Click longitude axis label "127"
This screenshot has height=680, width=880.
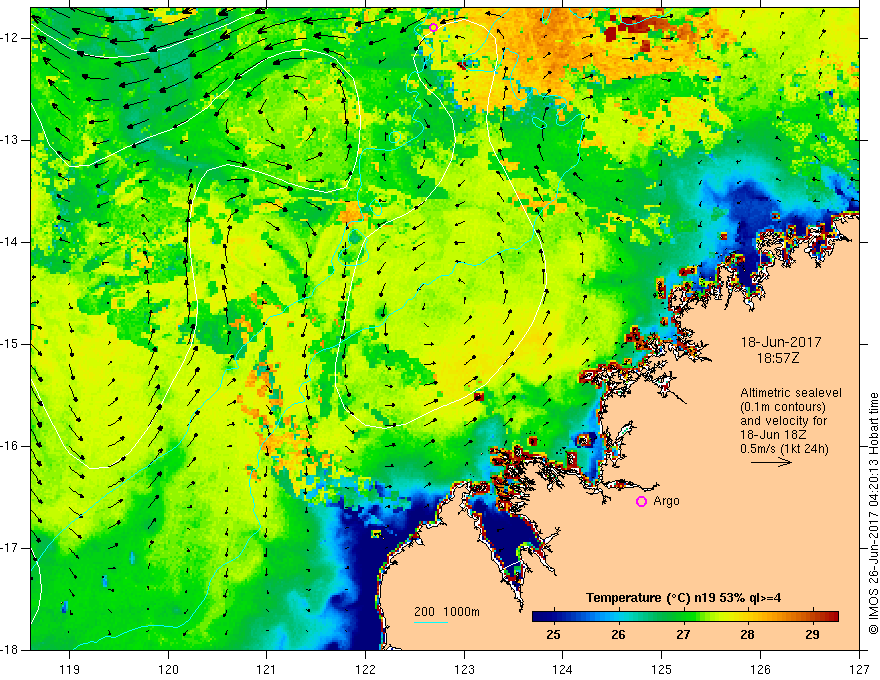[859, 669]
